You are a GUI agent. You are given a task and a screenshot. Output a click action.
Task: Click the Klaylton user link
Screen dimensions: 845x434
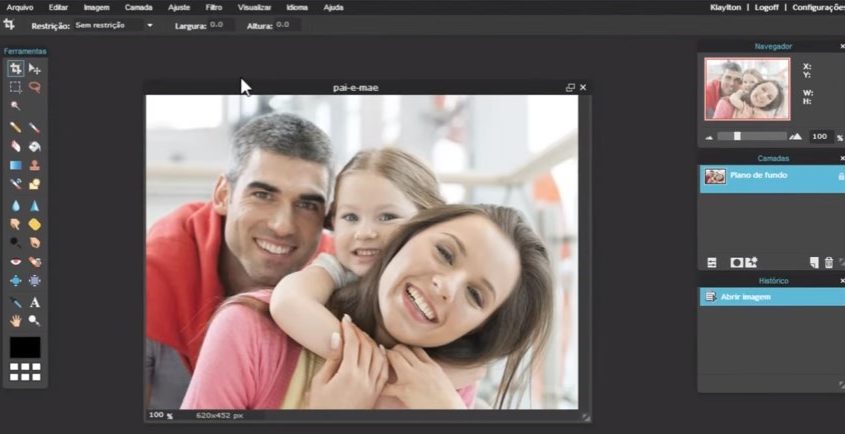[x=725, y=7]
